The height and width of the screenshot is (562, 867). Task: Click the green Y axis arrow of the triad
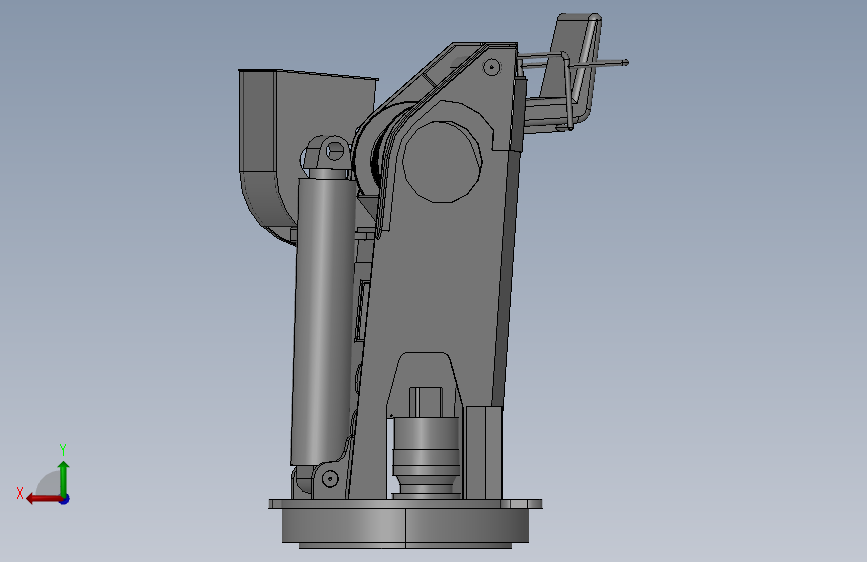[x=64, y=479]
